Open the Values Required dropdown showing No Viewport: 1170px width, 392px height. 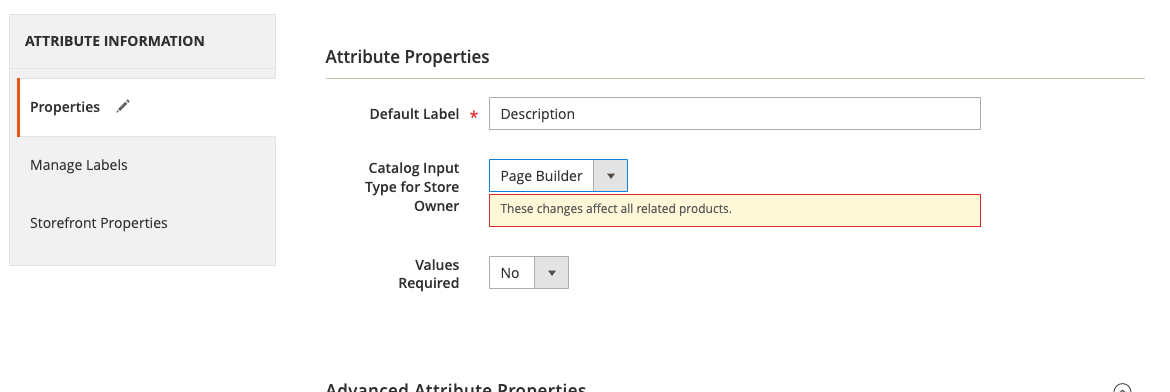coord(529,273)
